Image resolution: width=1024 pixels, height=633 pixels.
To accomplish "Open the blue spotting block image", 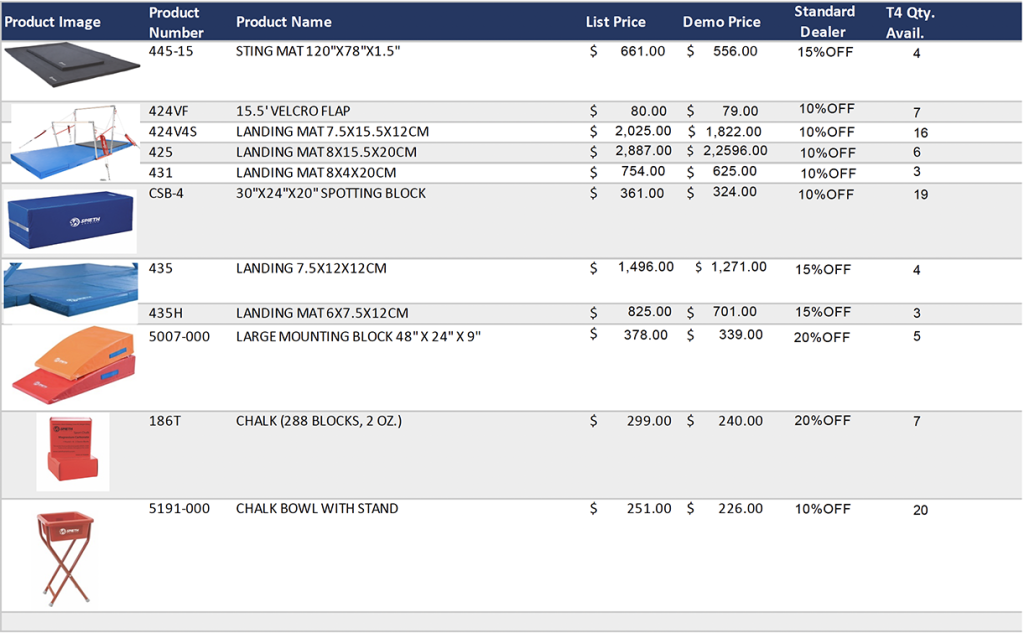I will click(x=70, y=221).
